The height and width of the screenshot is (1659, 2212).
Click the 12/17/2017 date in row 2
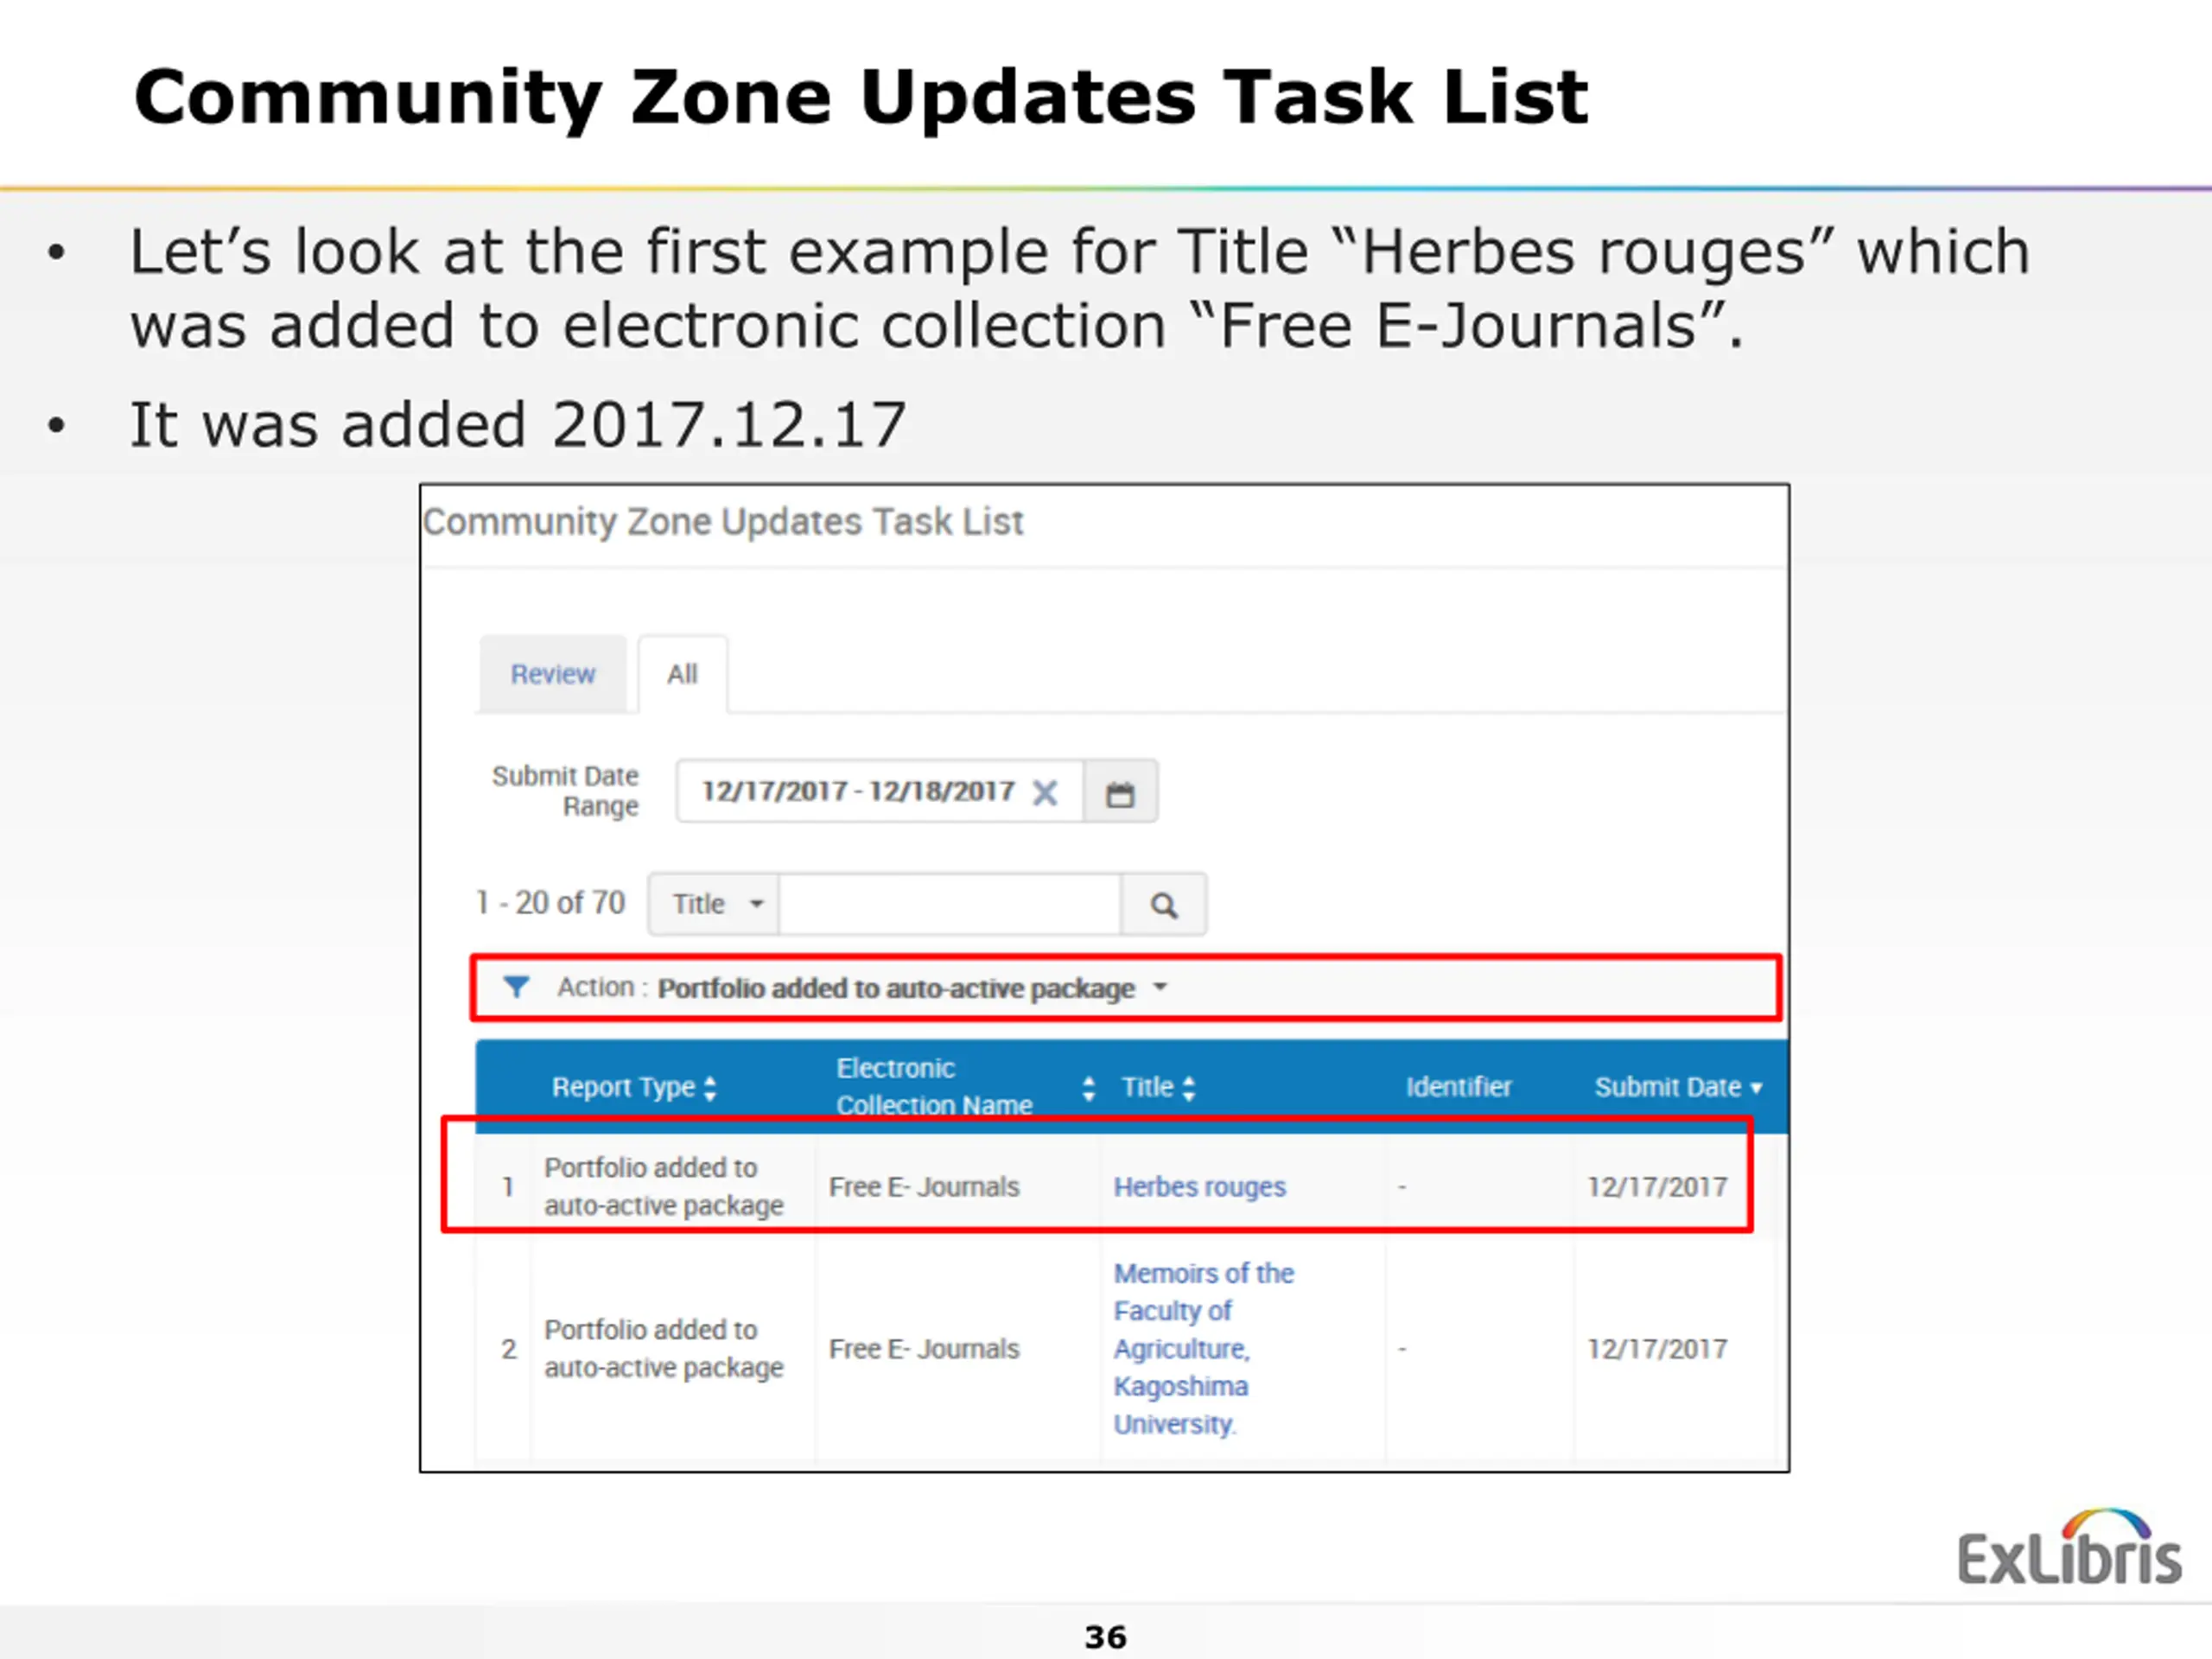pyautogui.click(x=1657, y=1349)
